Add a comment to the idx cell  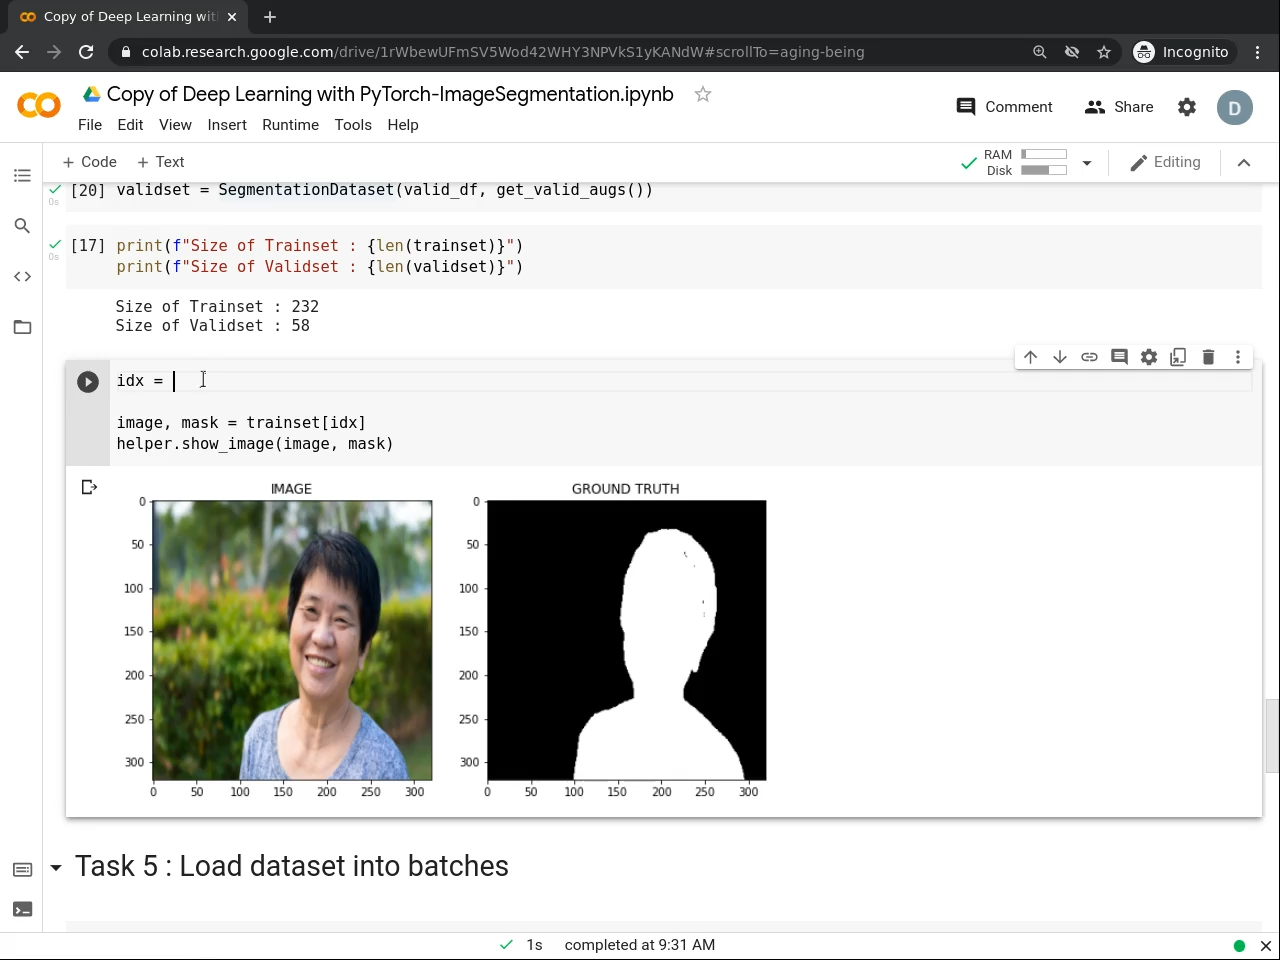(x=1119, y=357)
